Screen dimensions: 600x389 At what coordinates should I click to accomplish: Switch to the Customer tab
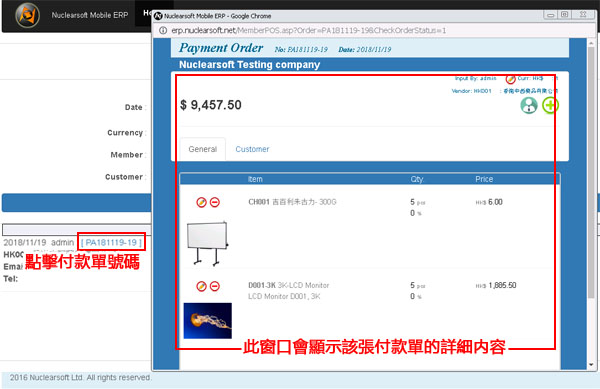[x=252, y=149]
